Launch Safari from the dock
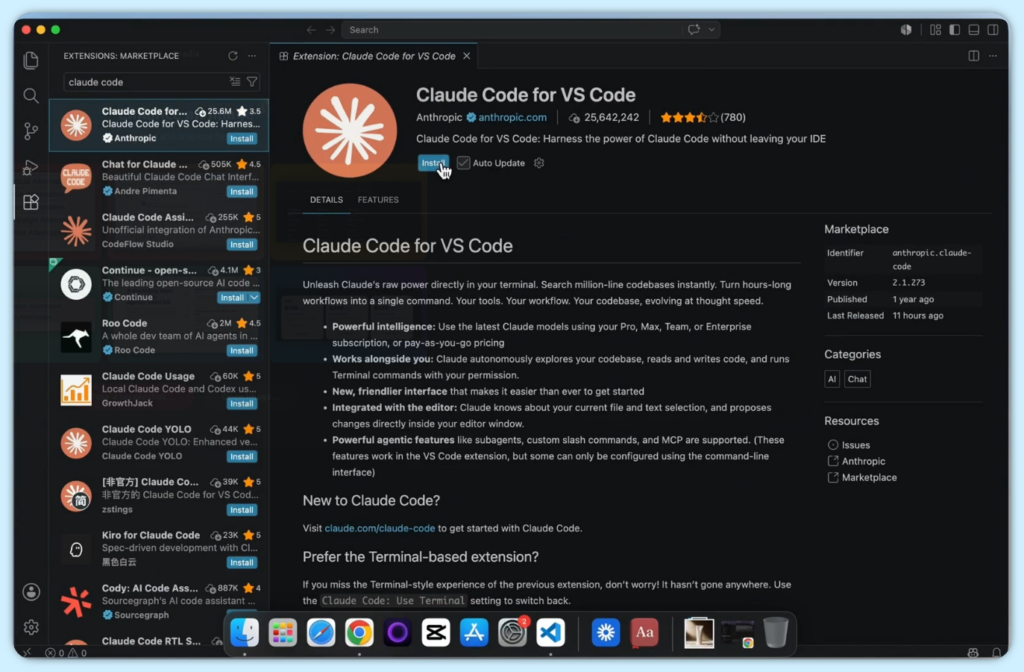Image resolution: width=1024 pixels, height=672 pixels. click(321, 632)
